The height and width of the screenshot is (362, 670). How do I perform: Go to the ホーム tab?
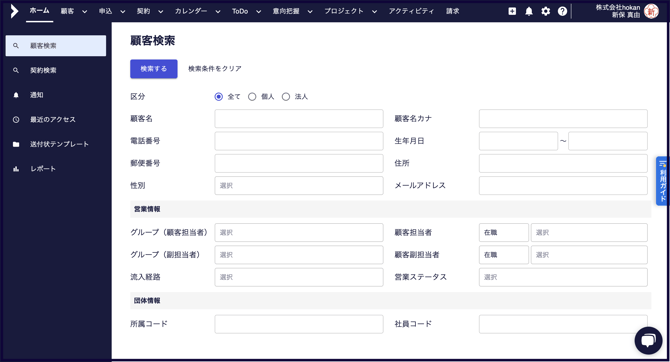click(39, 11)
